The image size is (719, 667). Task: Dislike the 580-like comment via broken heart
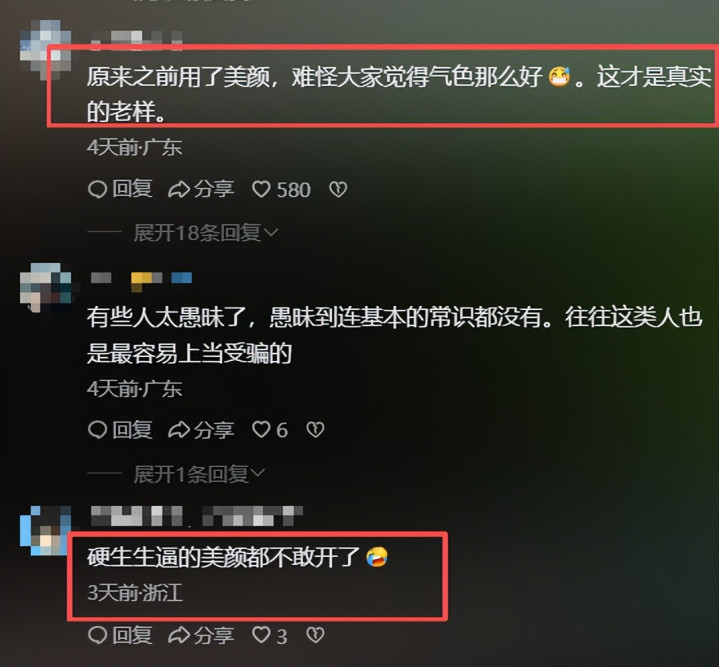coord(338,189)
